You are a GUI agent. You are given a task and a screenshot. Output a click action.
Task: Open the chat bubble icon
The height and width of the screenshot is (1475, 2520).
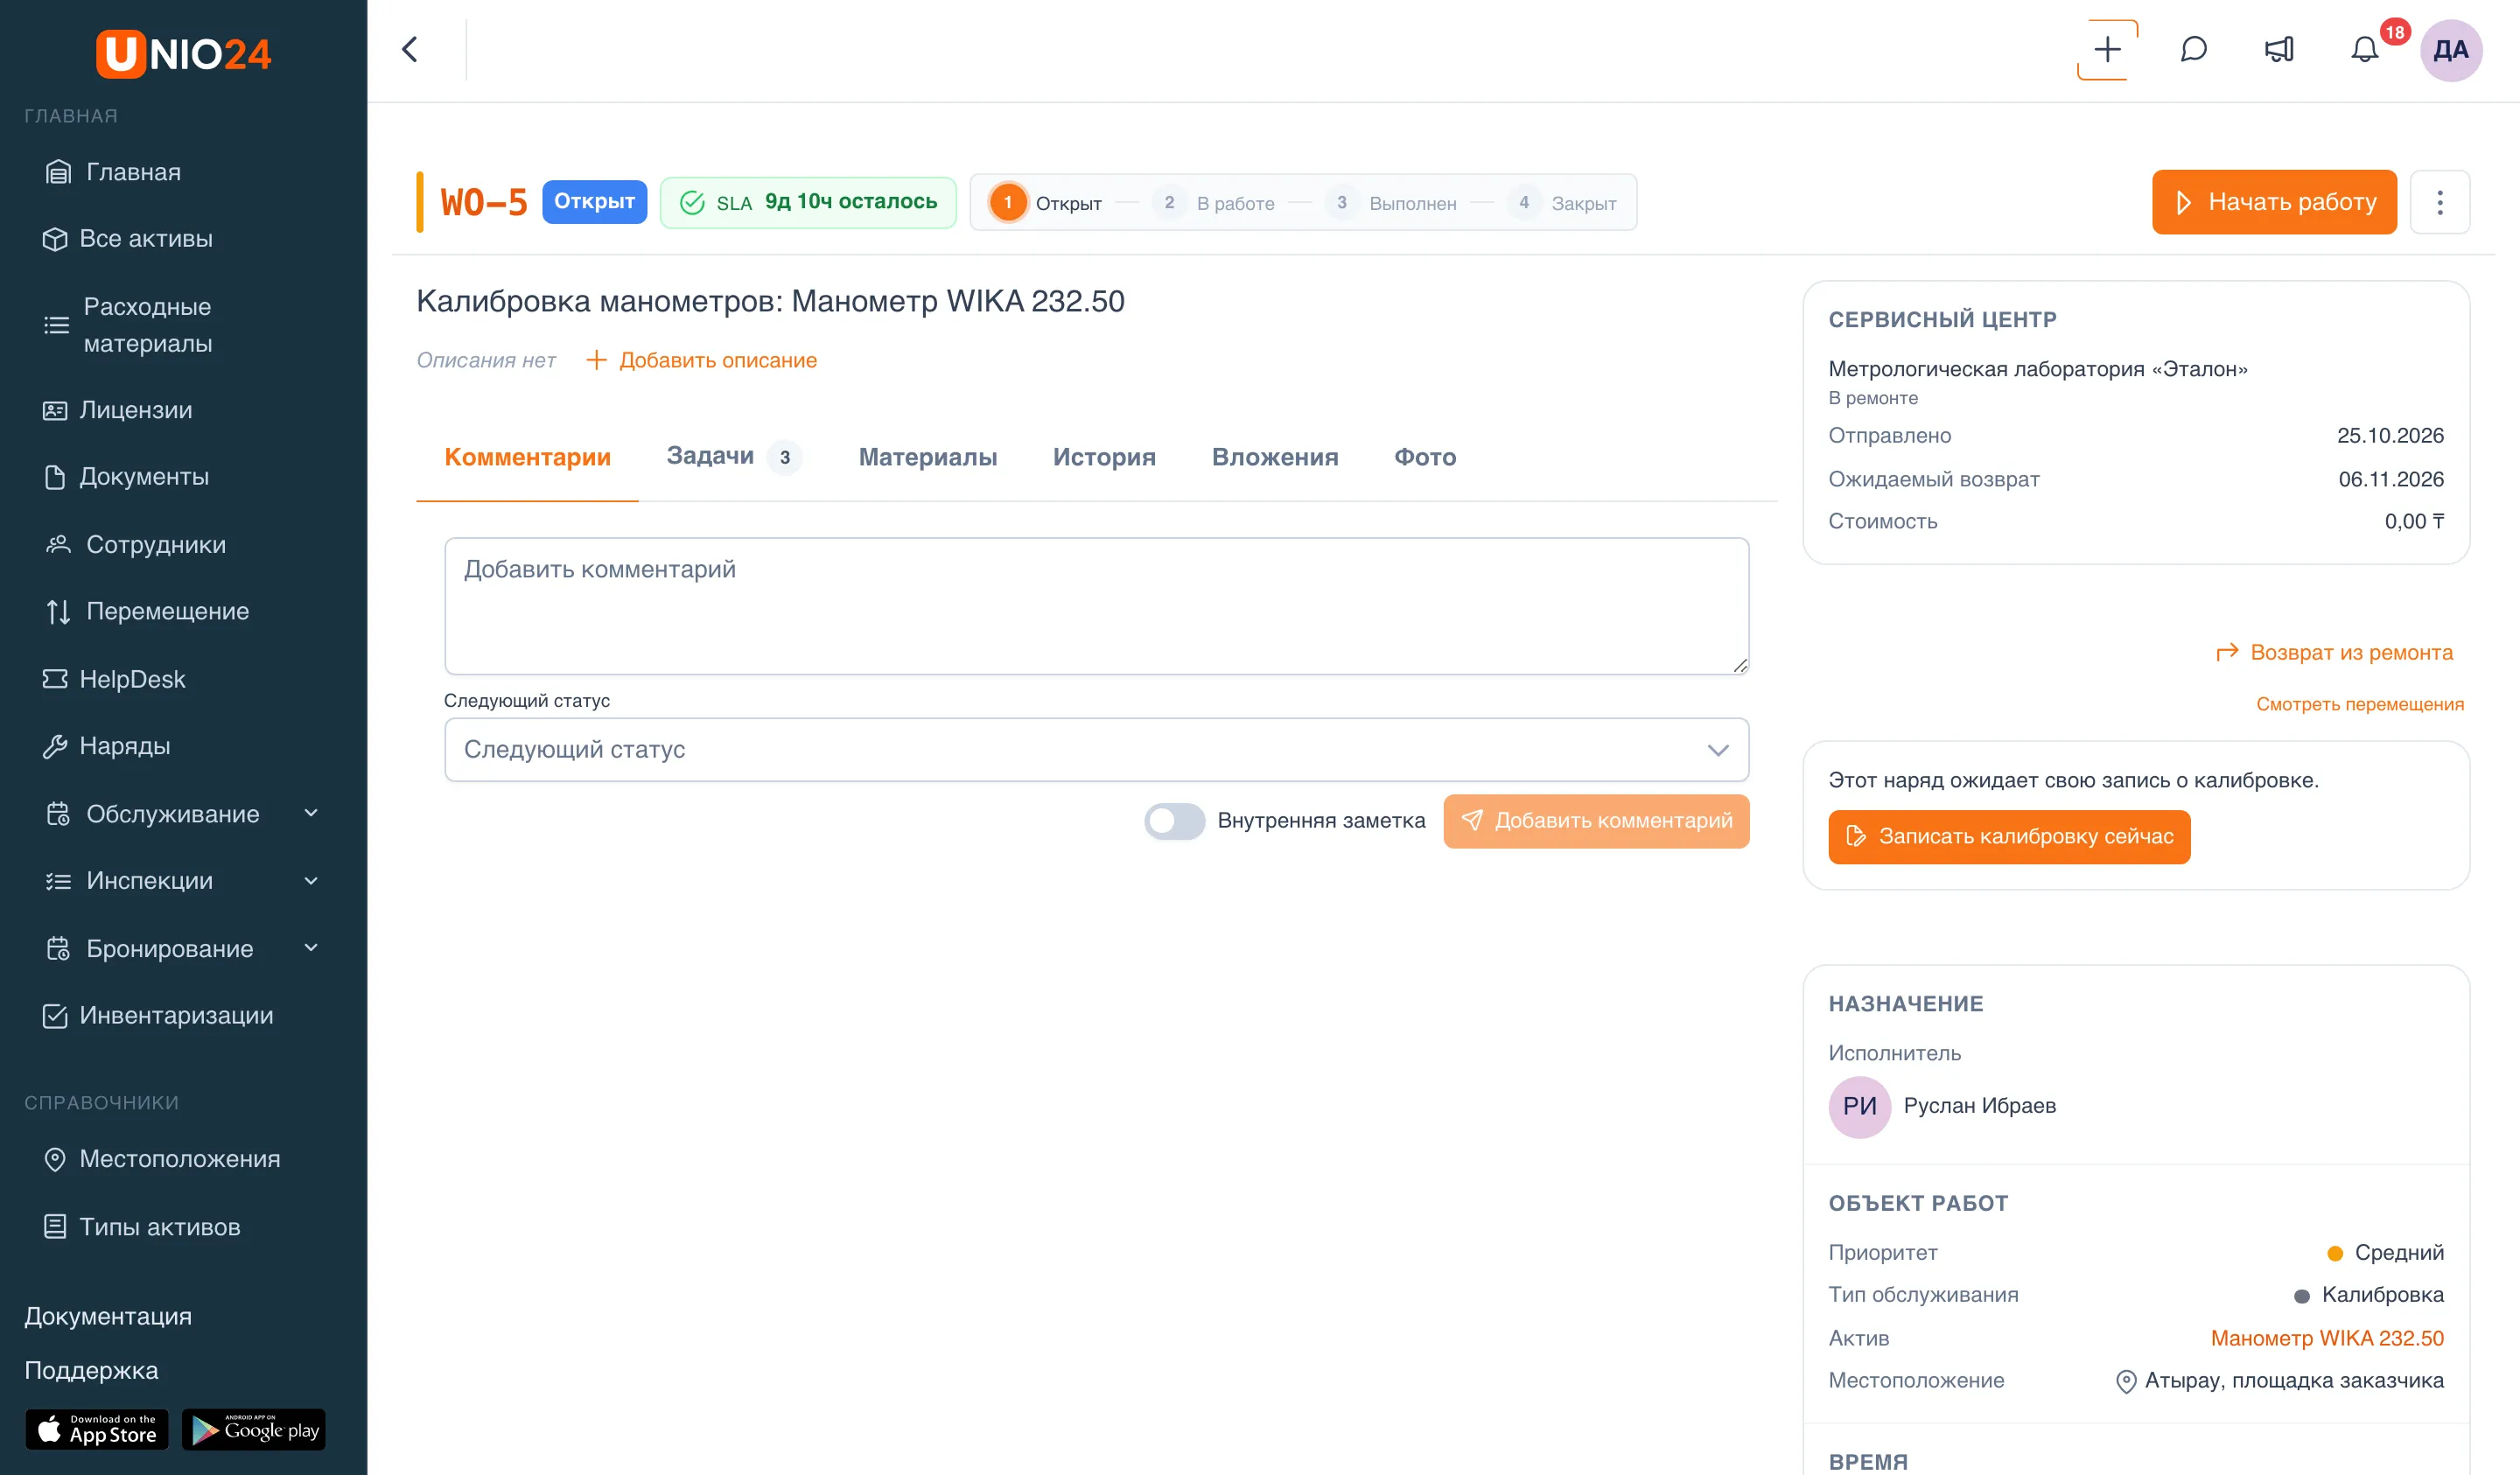tap(2193, 50)
